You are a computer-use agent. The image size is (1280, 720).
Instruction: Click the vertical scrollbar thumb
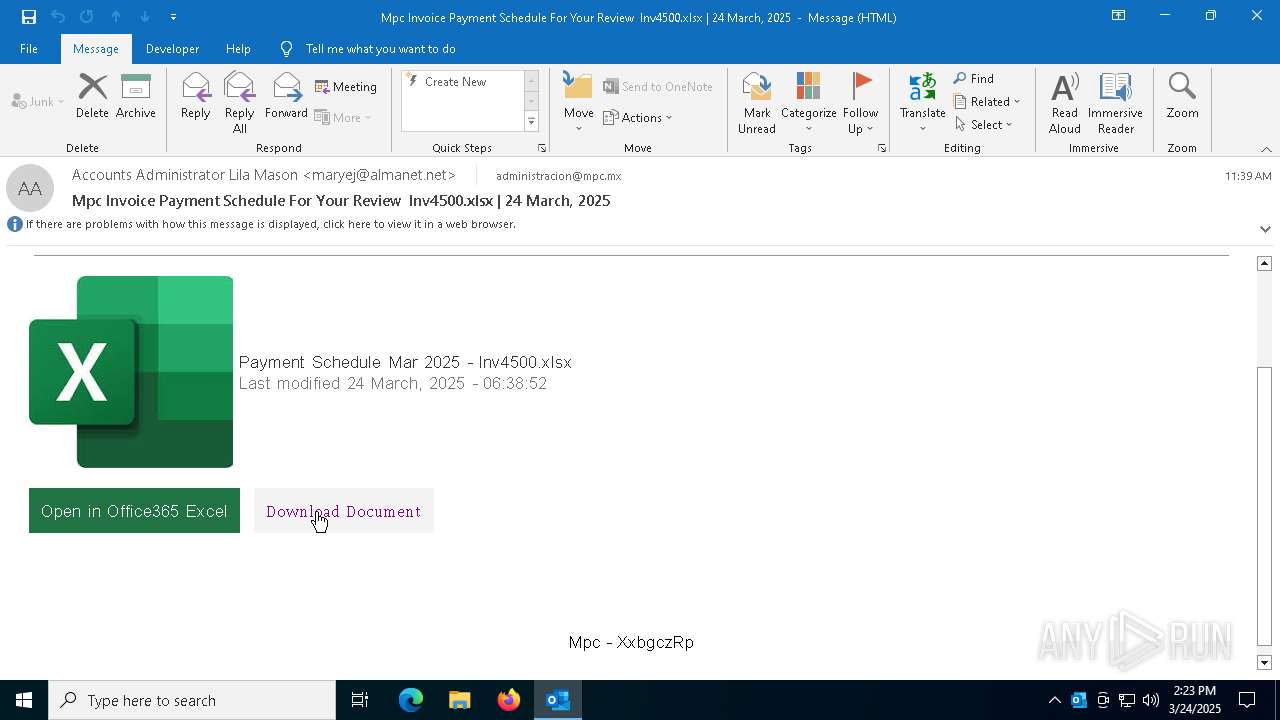pos(1264,507)
